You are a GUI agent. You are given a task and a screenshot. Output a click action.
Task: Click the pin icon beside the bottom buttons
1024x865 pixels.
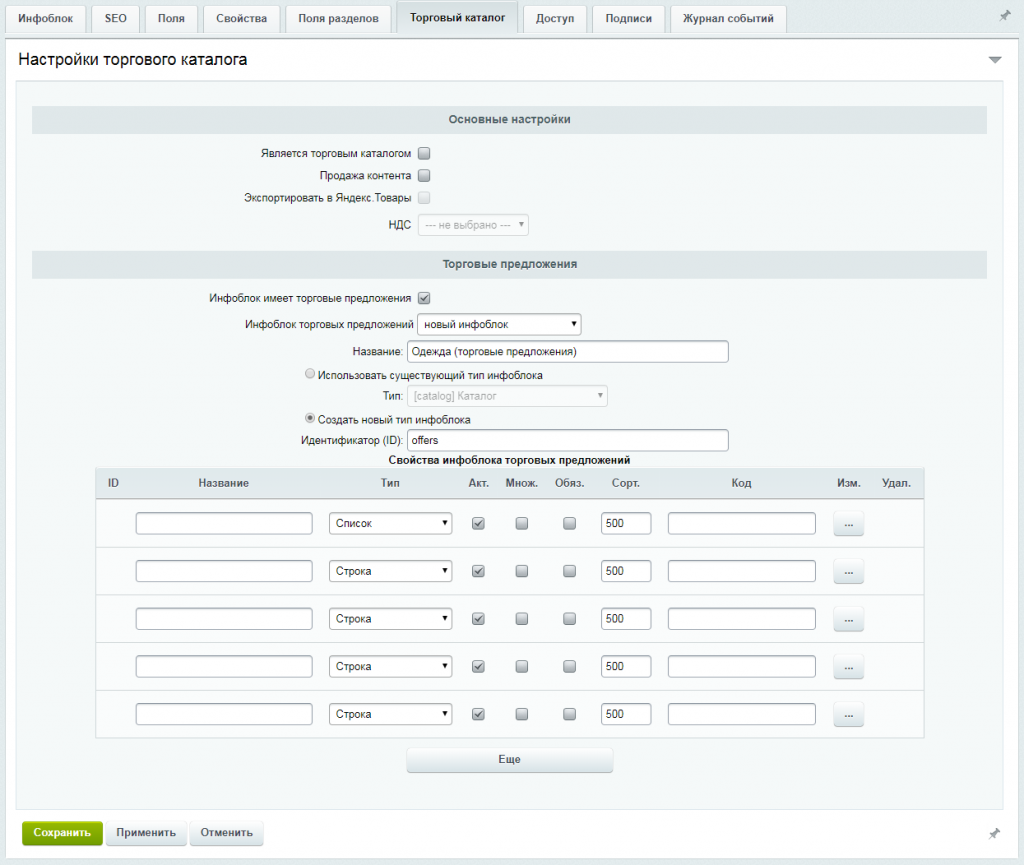click(994, 834)
